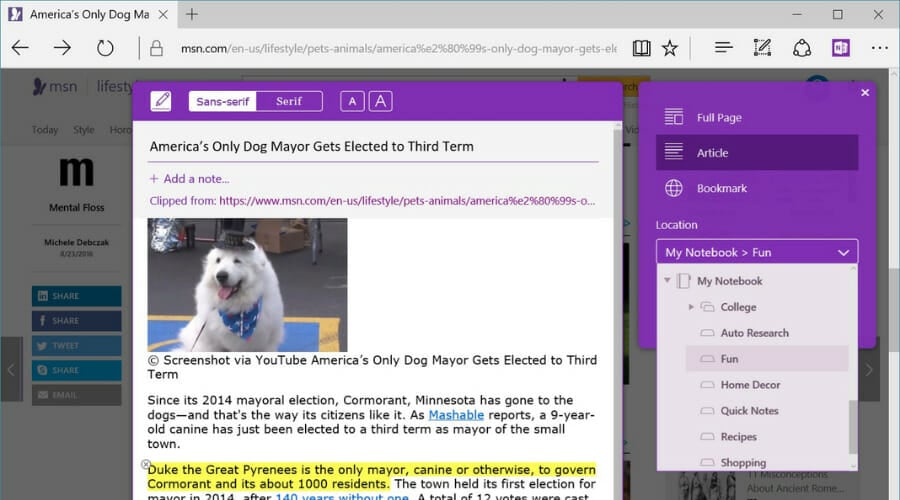Open the browser More actions ellipsis

pyautogui.click(x=879, y=48)
